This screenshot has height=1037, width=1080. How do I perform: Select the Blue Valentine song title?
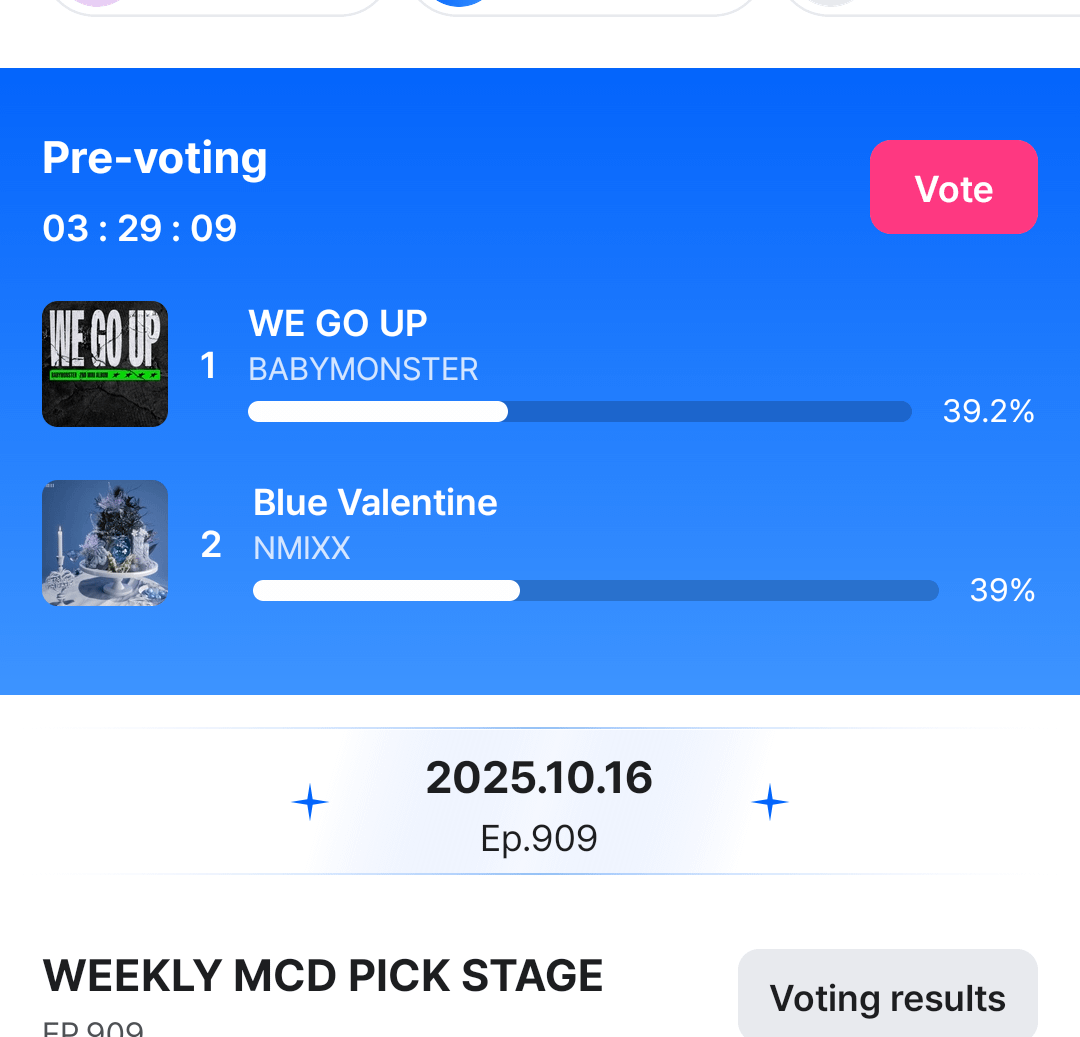click(x=375, y=502)
